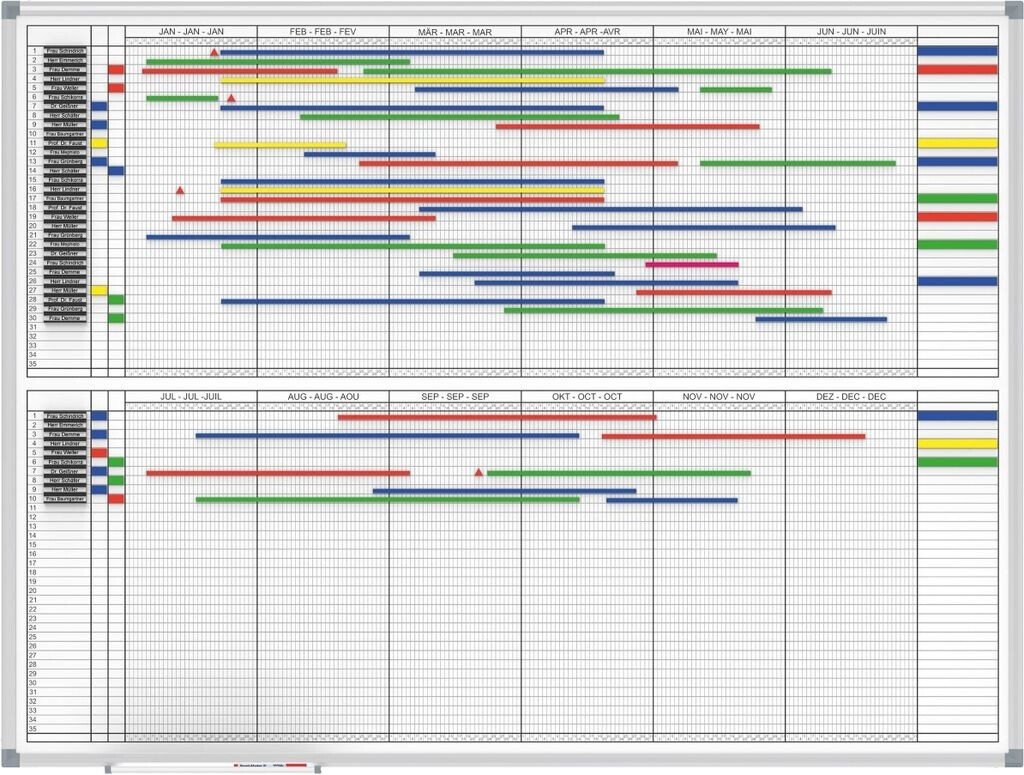Open the JAN - JAN - JAN month column header

[x=191, y=32]
